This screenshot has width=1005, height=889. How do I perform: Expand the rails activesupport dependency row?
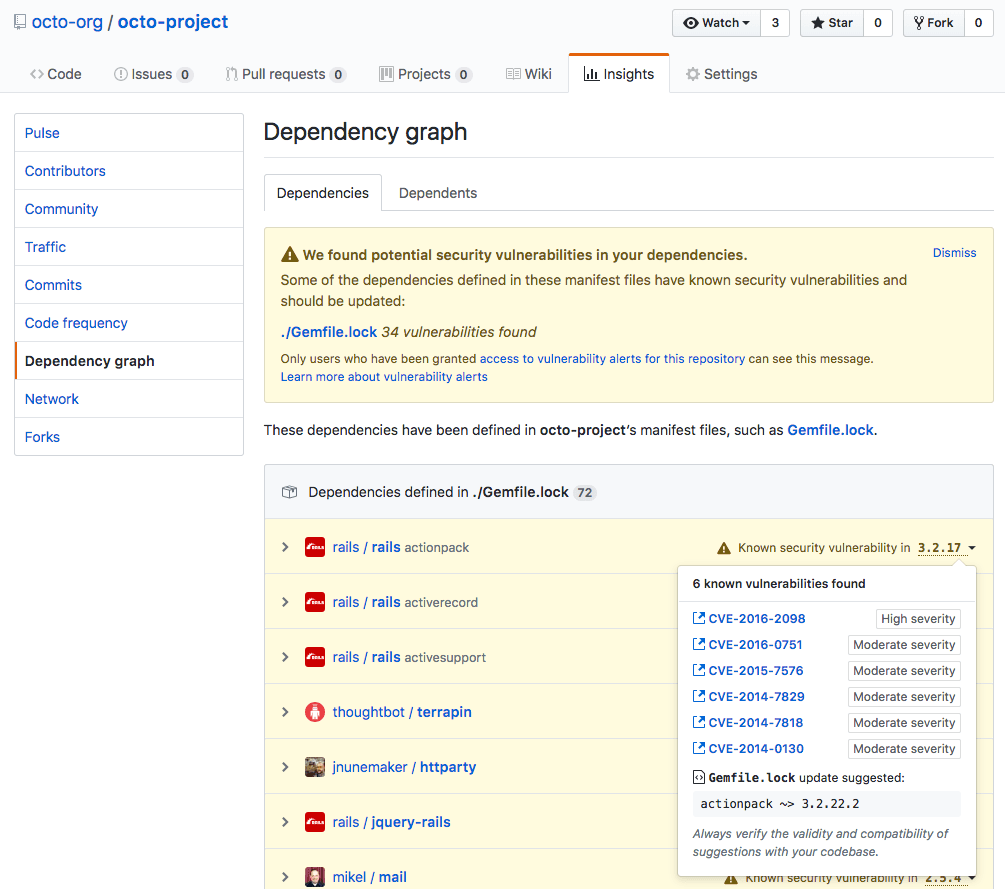pos(285,658)
